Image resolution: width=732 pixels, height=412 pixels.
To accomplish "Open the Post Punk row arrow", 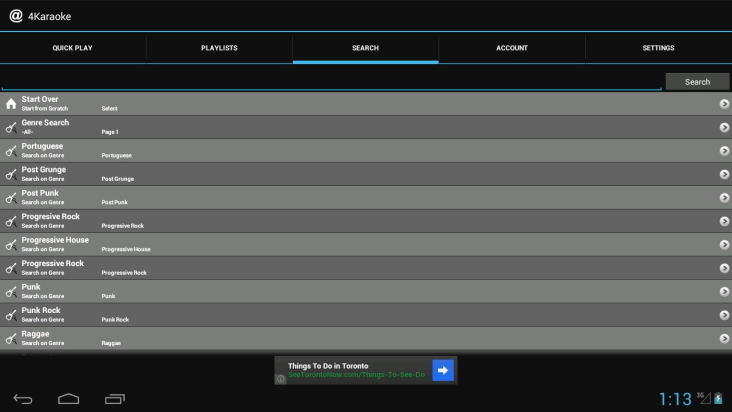I will [724, 197].
